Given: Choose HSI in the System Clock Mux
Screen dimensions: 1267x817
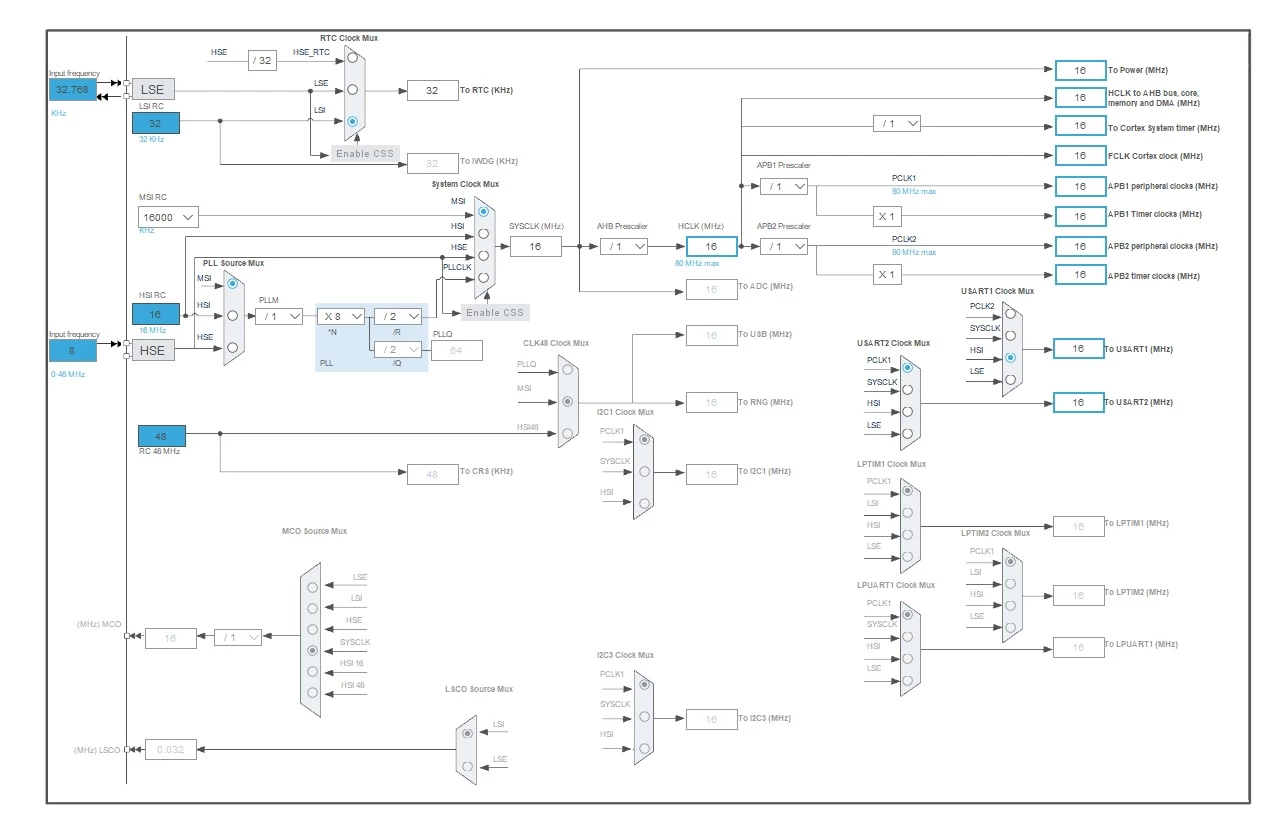Looking at the screenshot, I should coord(483,233).
